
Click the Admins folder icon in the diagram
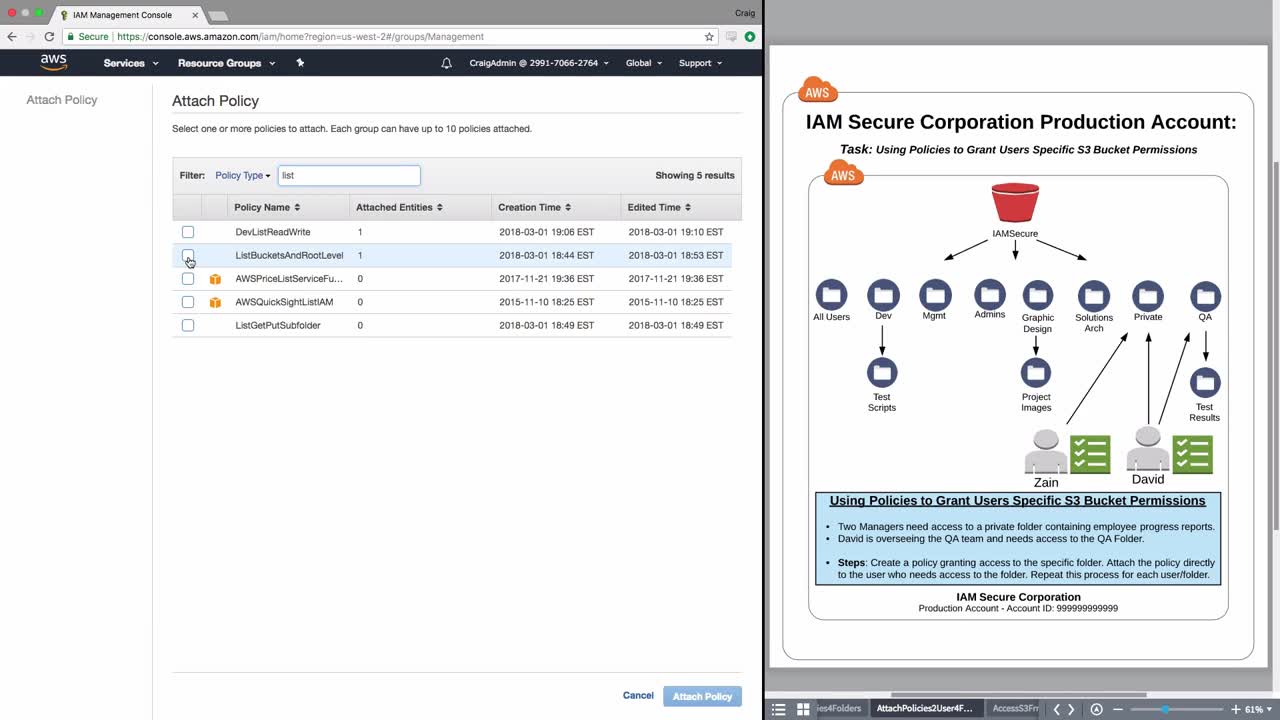[990, 294]
